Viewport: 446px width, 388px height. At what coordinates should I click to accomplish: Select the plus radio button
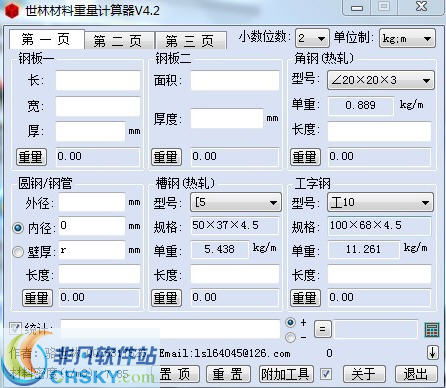point(290,322)
